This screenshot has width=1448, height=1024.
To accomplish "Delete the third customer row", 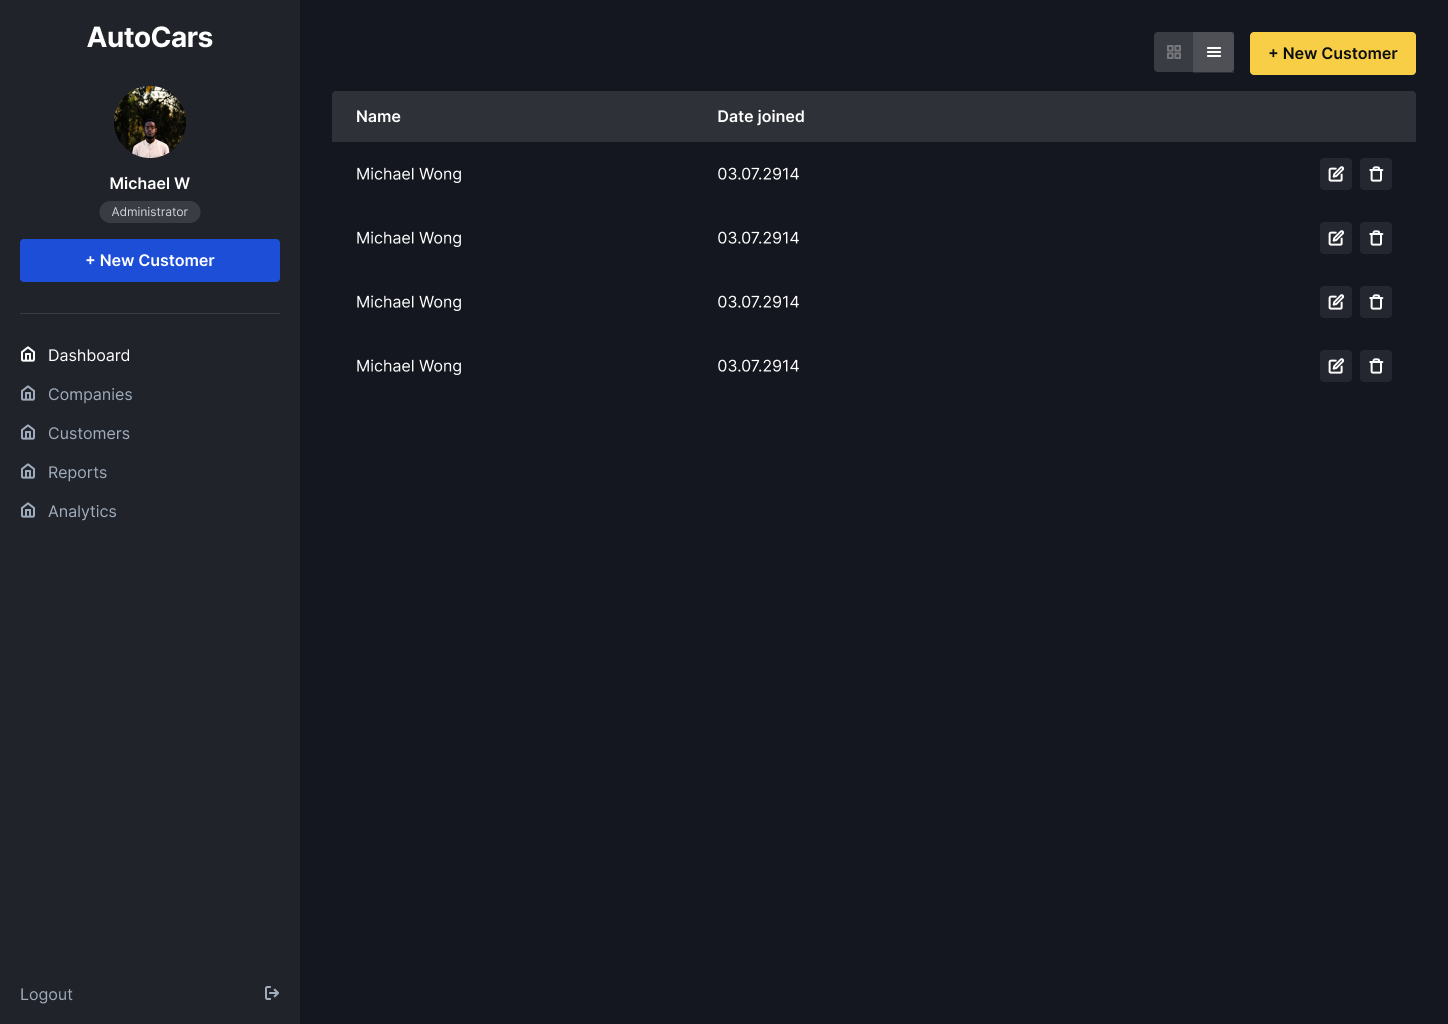I will [x=1375, y=302].
